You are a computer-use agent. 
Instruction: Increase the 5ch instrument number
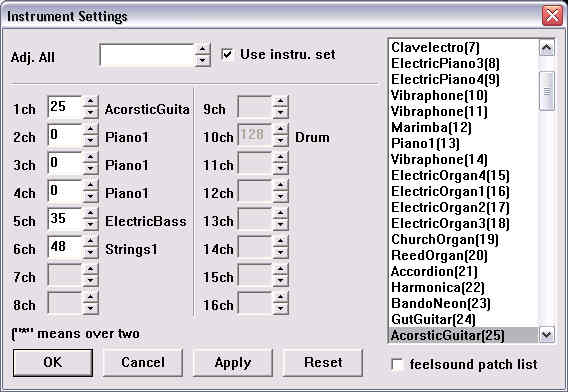(91, 213)
